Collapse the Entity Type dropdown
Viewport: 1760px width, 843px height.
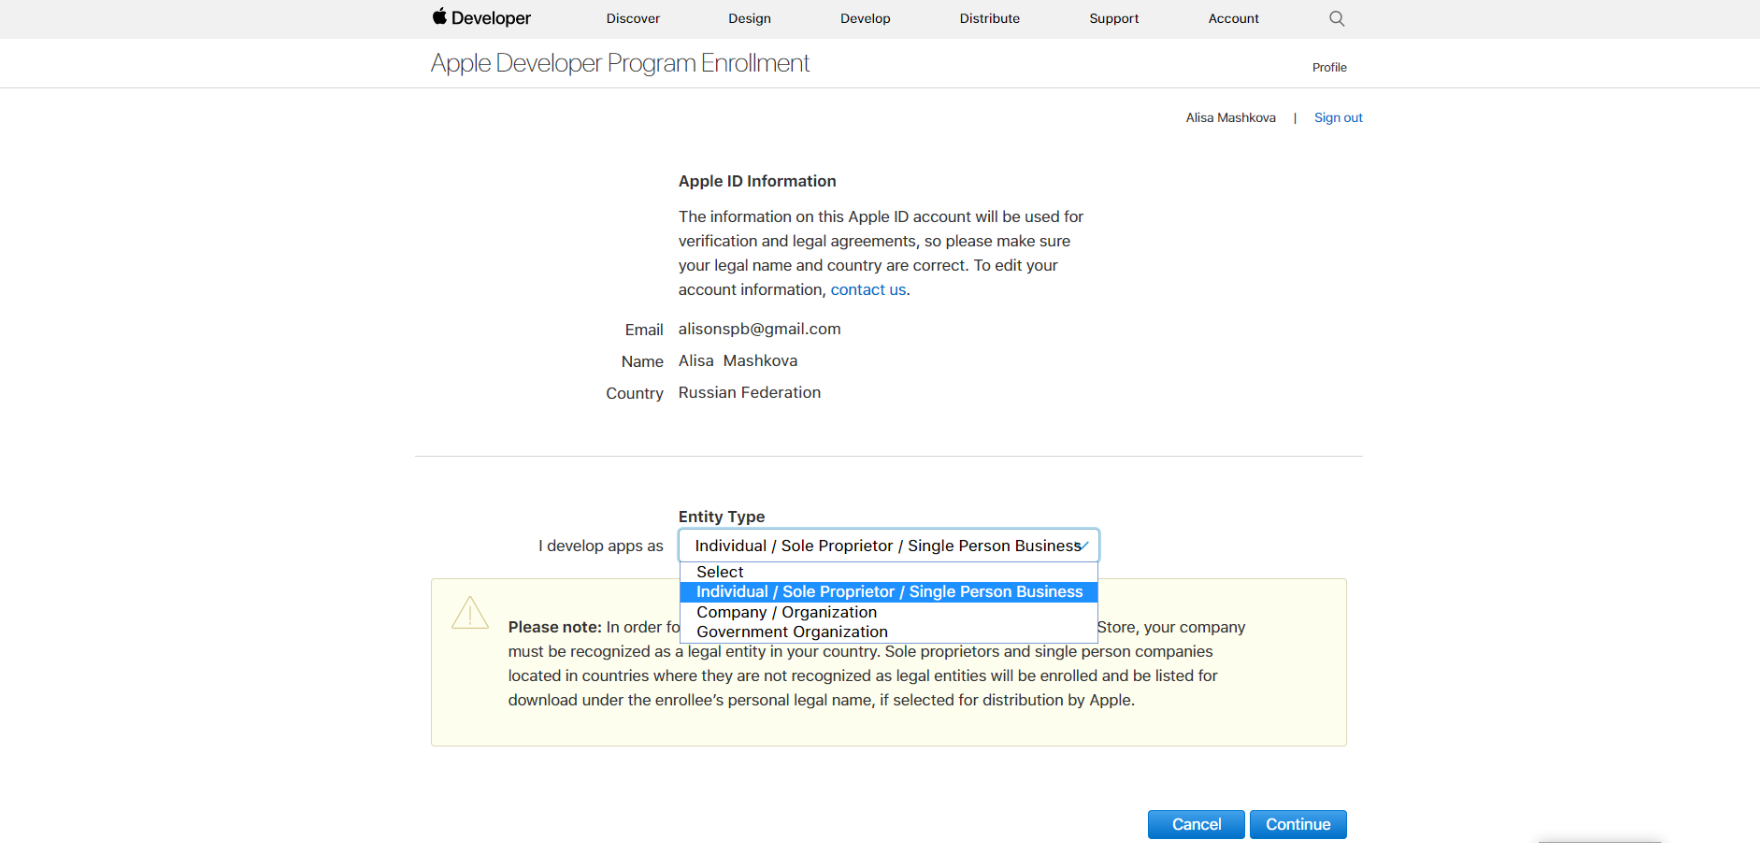tap(888, 546)
